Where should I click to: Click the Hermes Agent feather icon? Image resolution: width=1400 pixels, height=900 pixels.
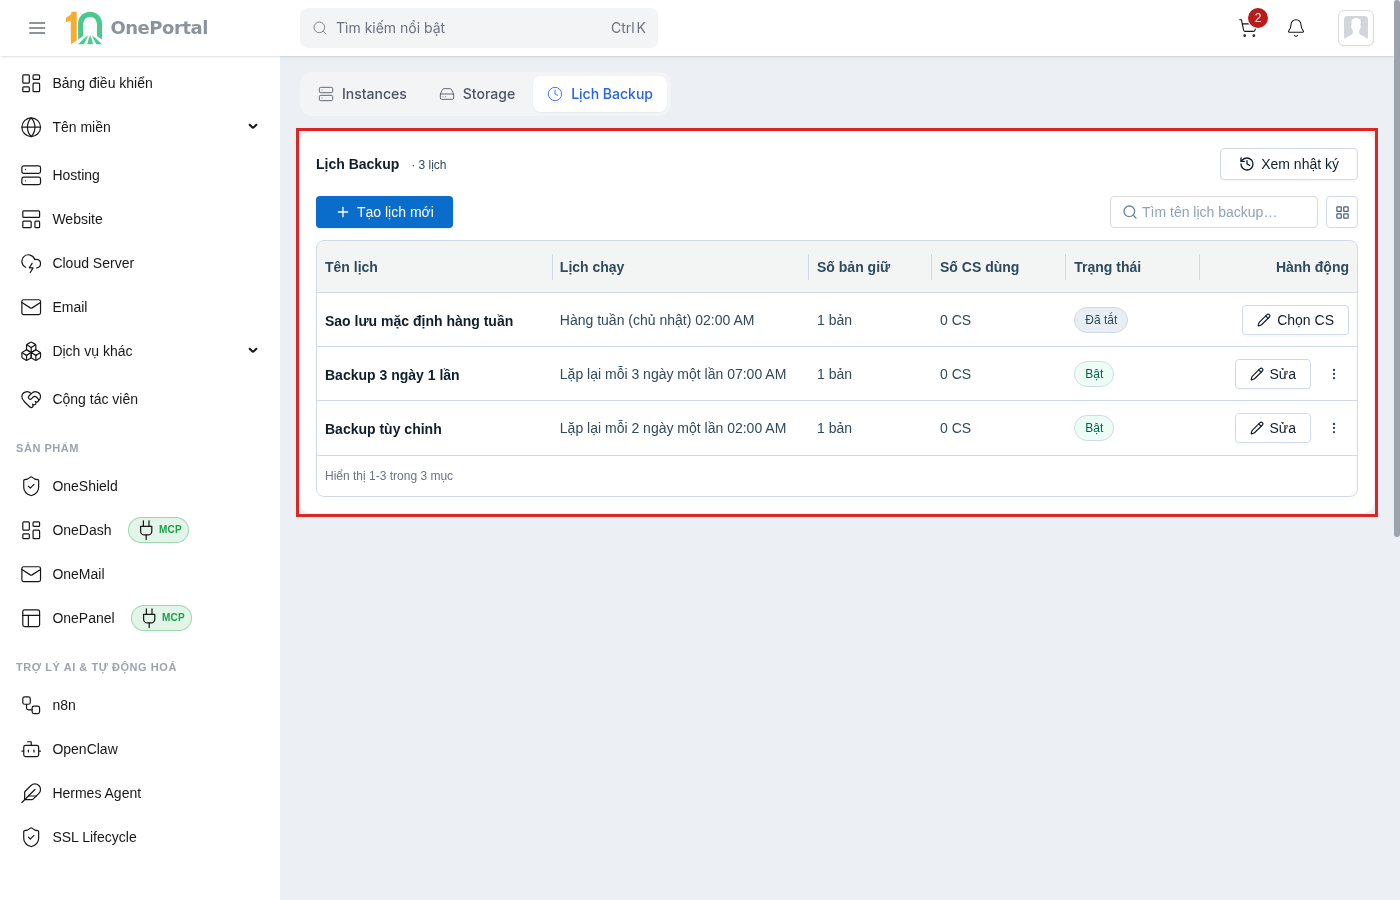pos(31,793)
